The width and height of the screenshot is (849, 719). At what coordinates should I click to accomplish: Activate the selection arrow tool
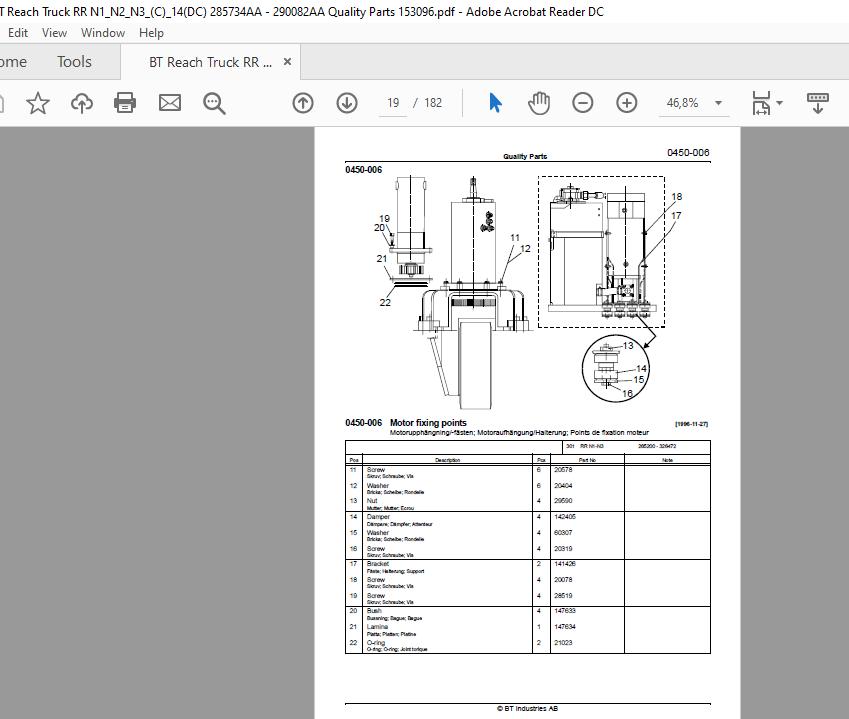tap(495, 103)
